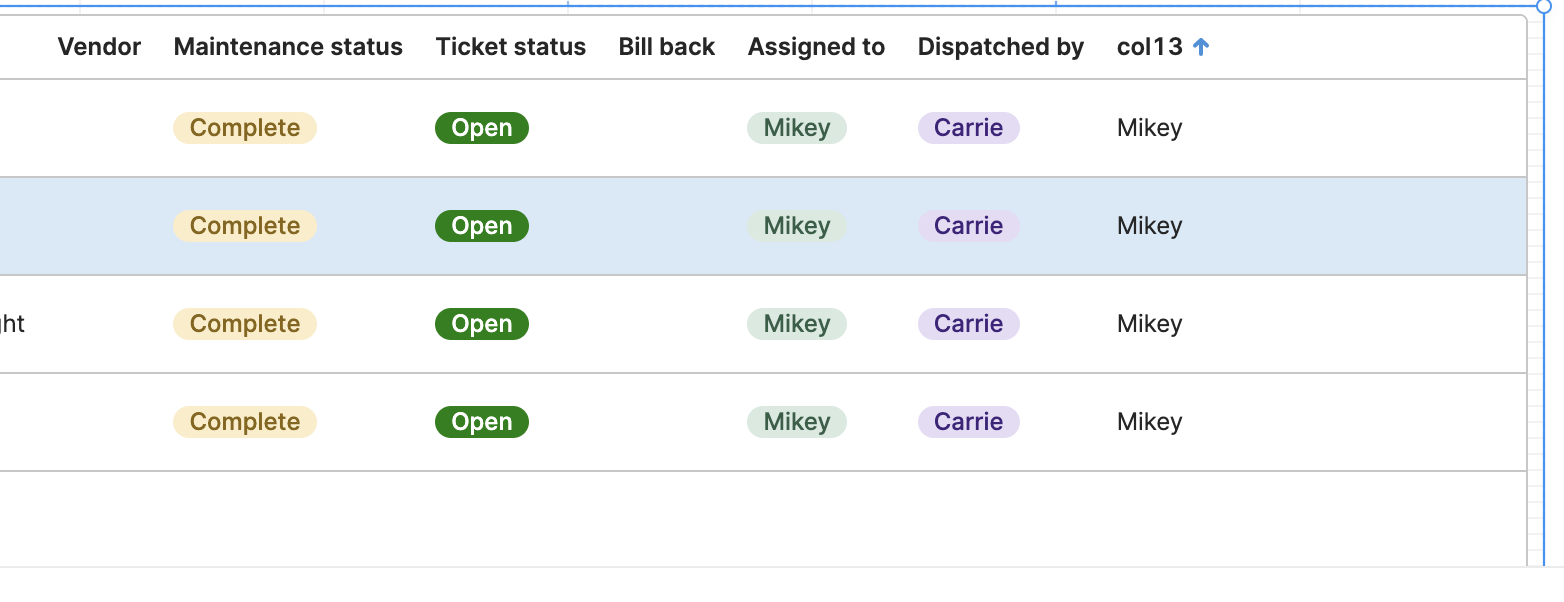Click the Complete tag in the first row
The image size is (1564, 602).
point(245,128)
